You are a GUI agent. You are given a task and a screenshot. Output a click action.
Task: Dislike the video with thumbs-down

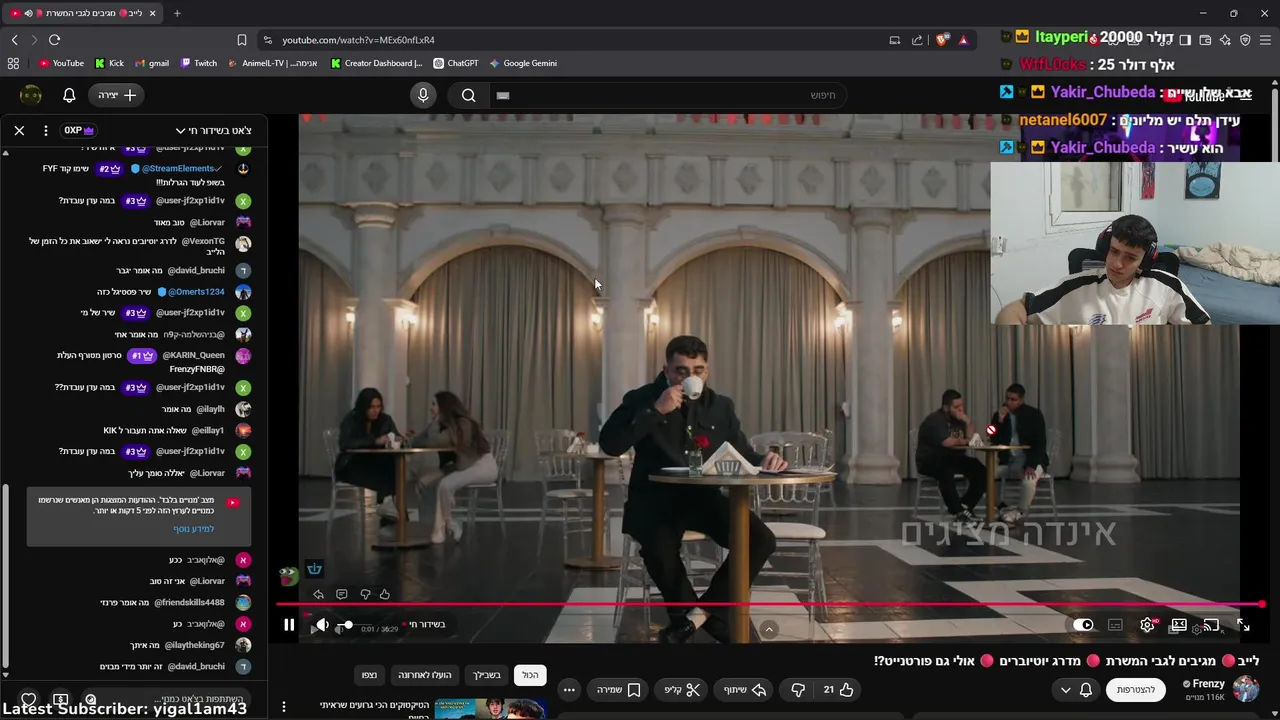[798, 689]
